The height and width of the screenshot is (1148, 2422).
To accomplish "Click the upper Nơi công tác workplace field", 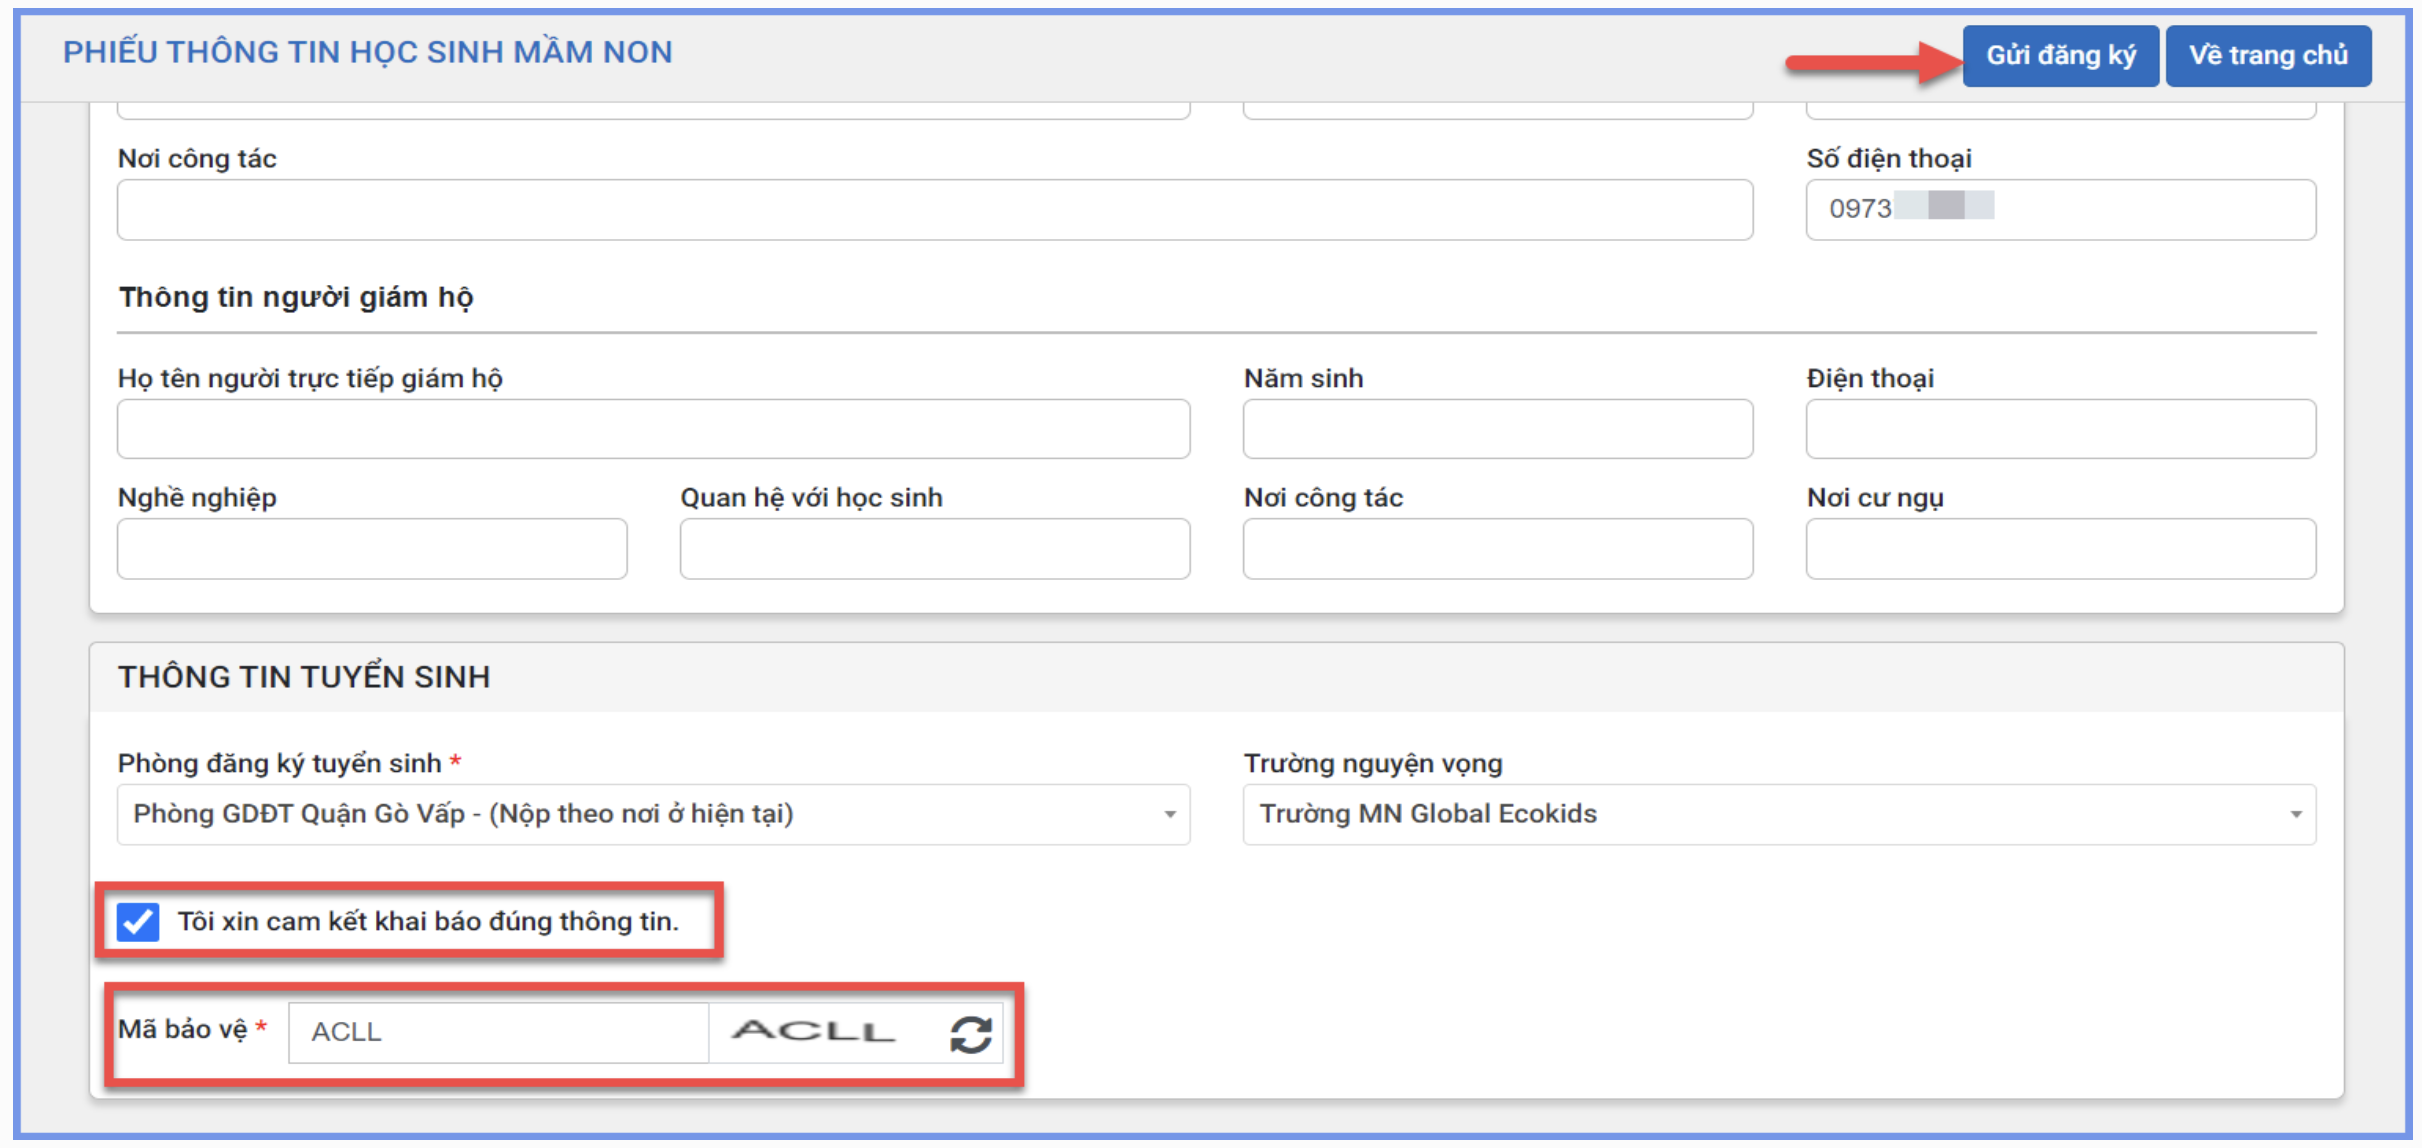I will (x=934, y=209).
